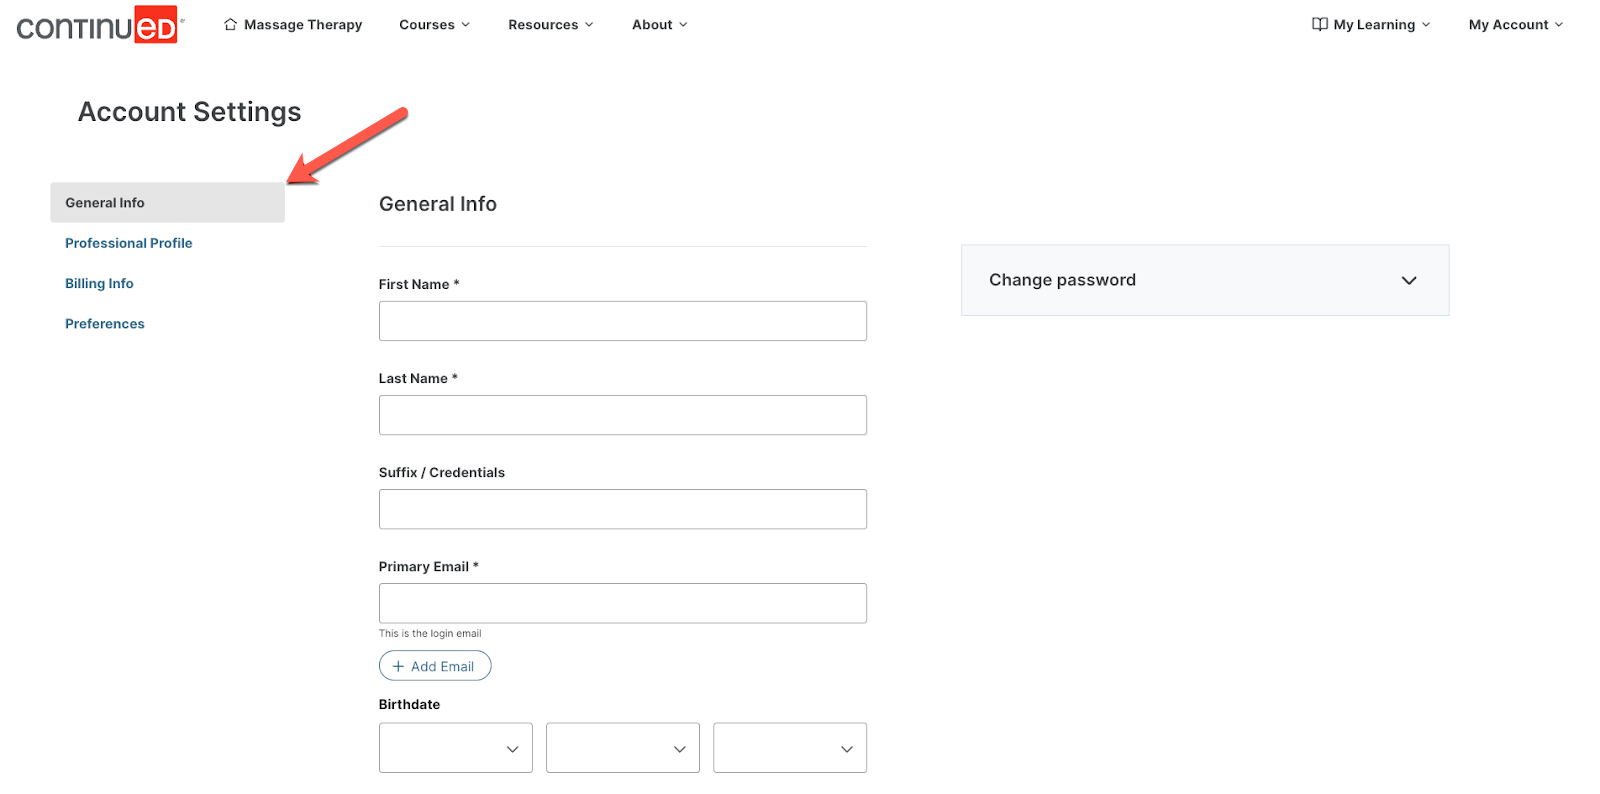Focus the Last Name text box
Screen dimensions: 1600x794
[x=622, y=415]
